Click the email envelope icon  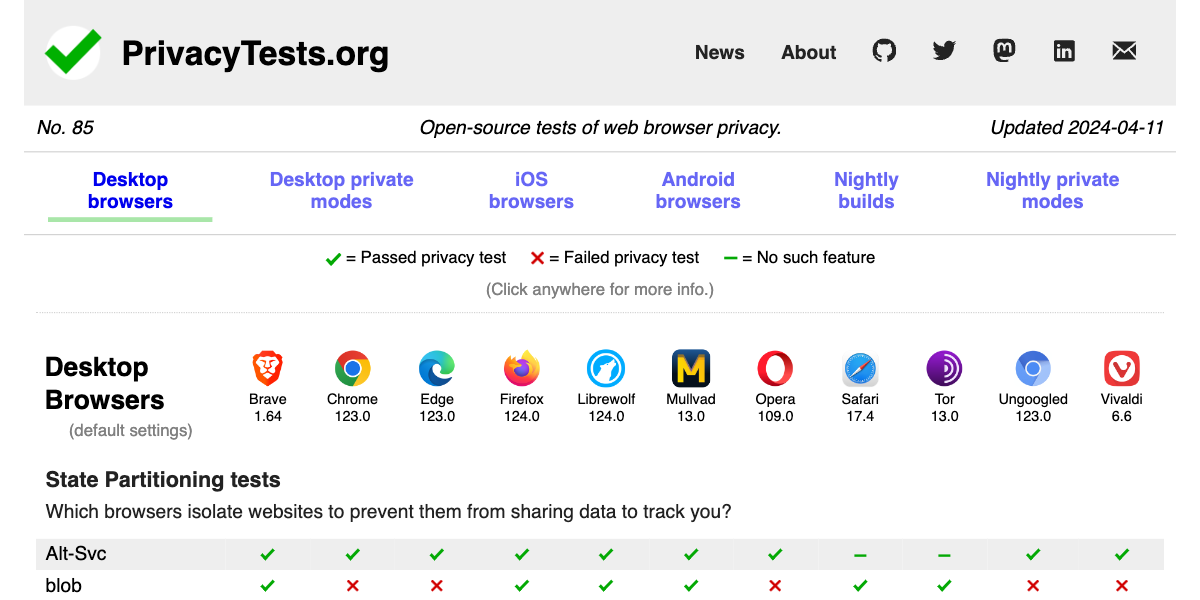click(x=1124, y=51)
